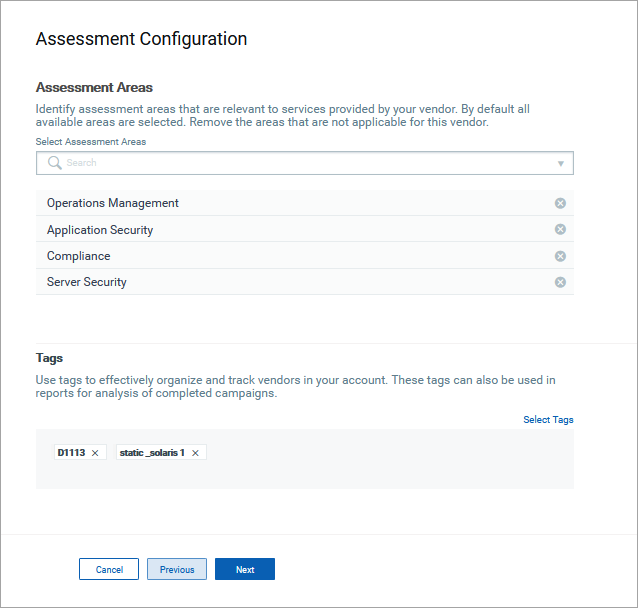Screen dimensions: 638x608
Task: Proceed with the Next button
Action: 245,569
